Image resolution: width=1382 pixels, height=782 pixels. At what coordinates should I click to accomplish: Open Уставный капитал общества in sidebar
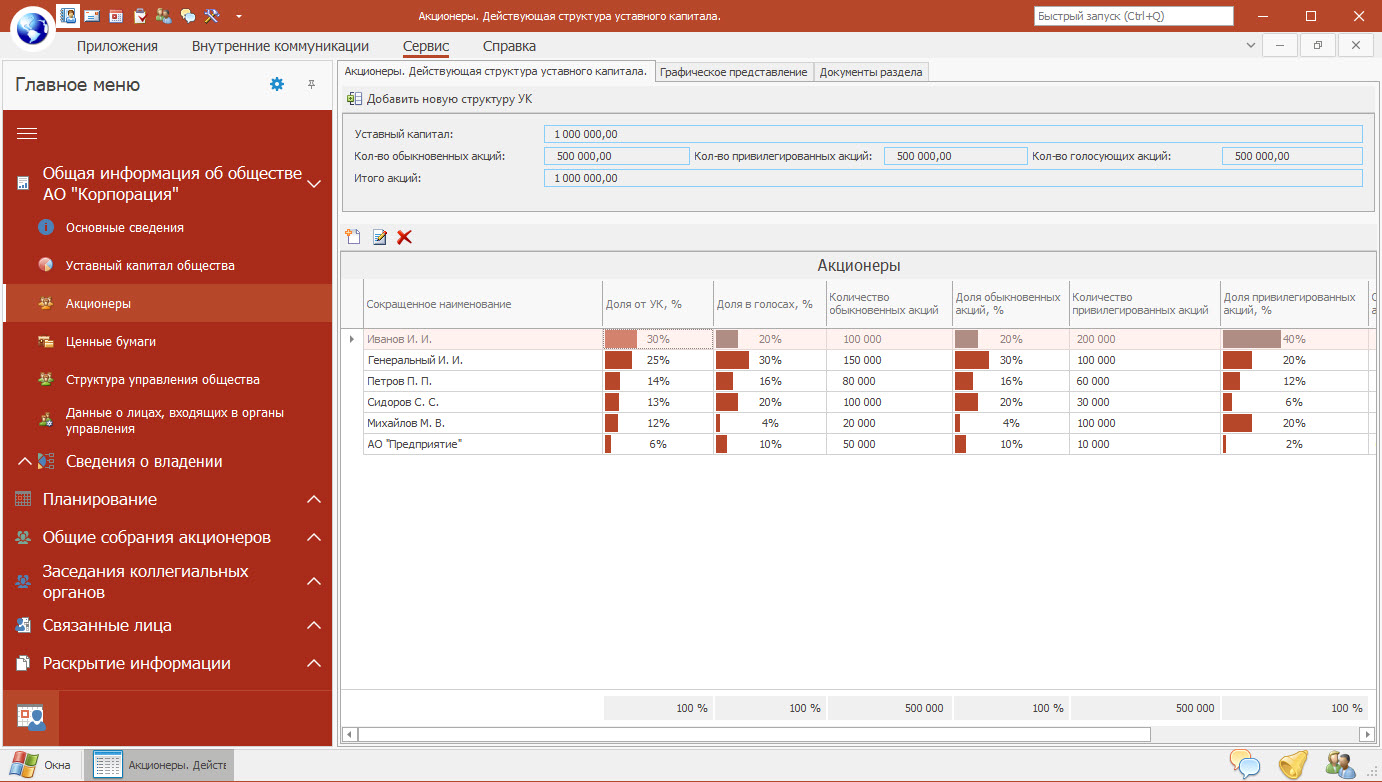(150, 266)
